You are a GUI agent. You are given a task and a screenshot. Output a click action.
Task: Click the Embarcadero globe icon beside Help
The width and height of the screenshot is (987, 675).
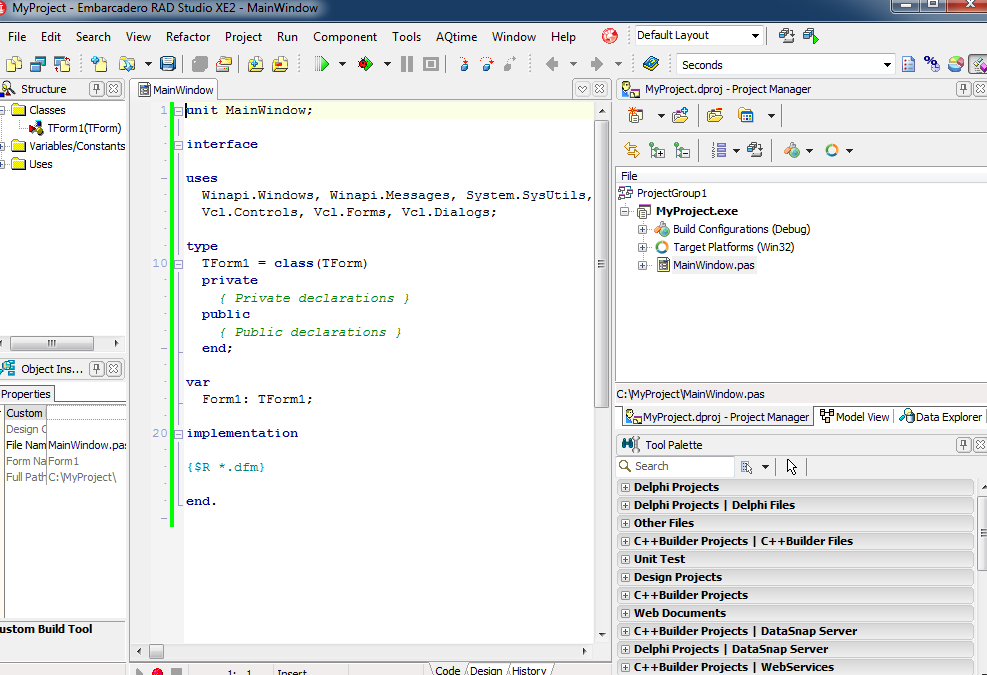[x=609, y=36]
